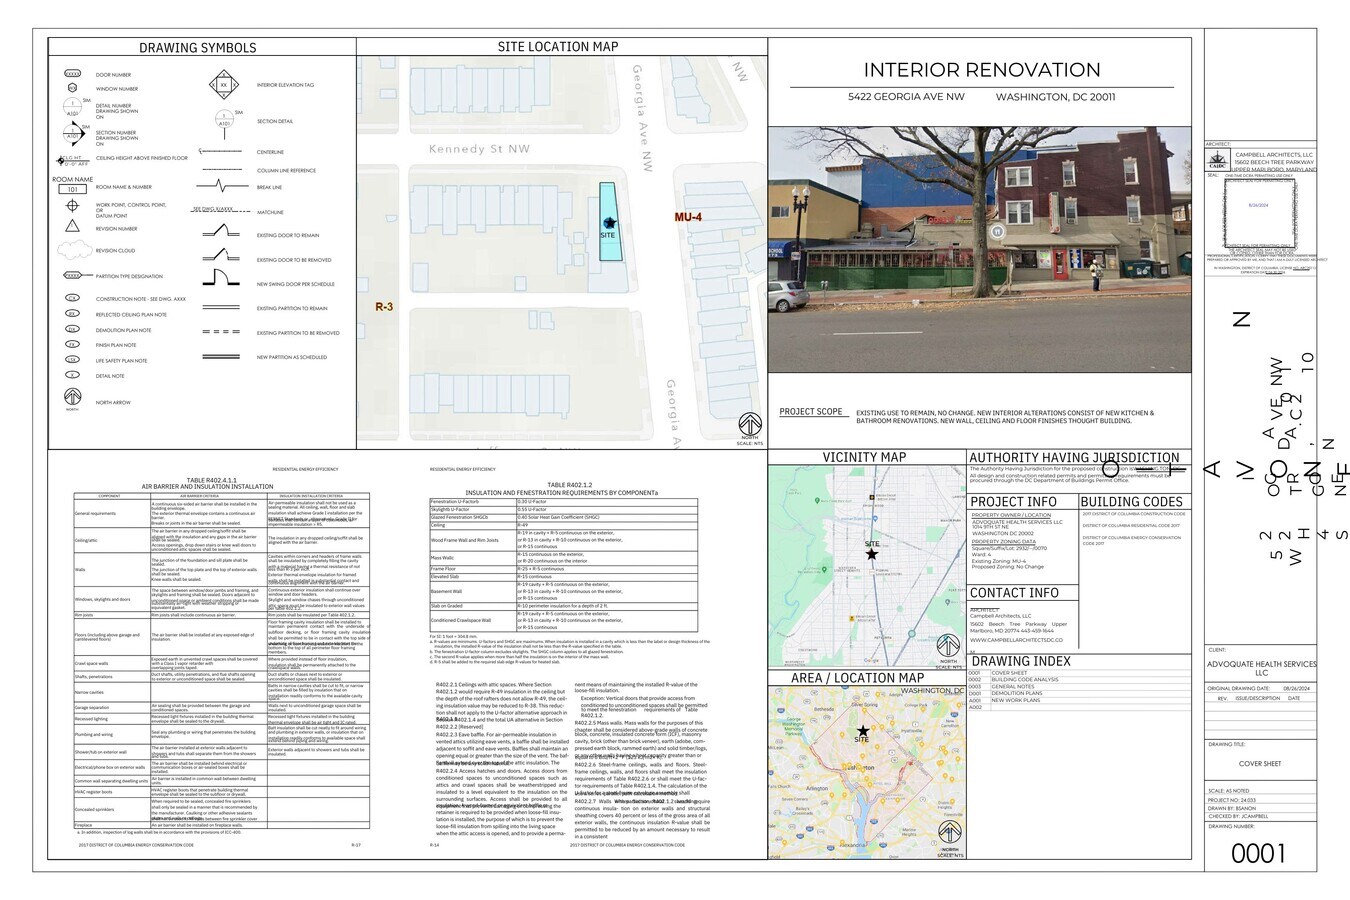Select the Demolition Plans entry in drawing index
The image size is (1350, 900).
[1017, 693]
